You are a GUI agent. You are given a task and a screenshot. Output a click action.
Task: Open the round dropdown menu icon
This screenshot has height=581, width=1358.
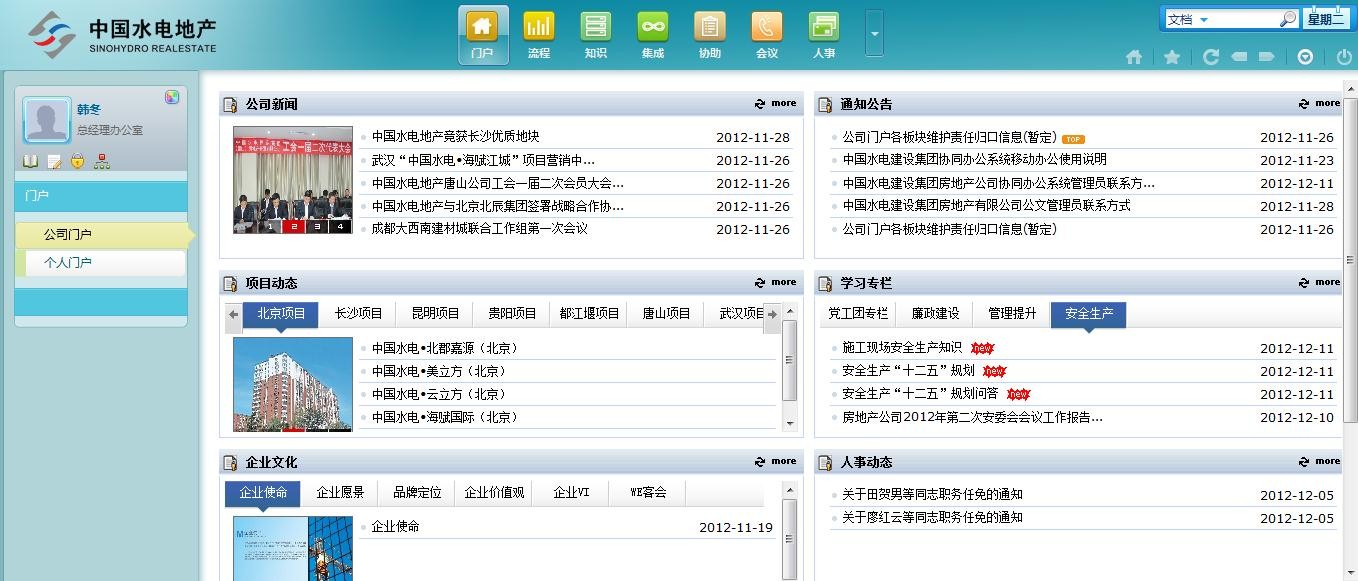[x=1305, y=57]
